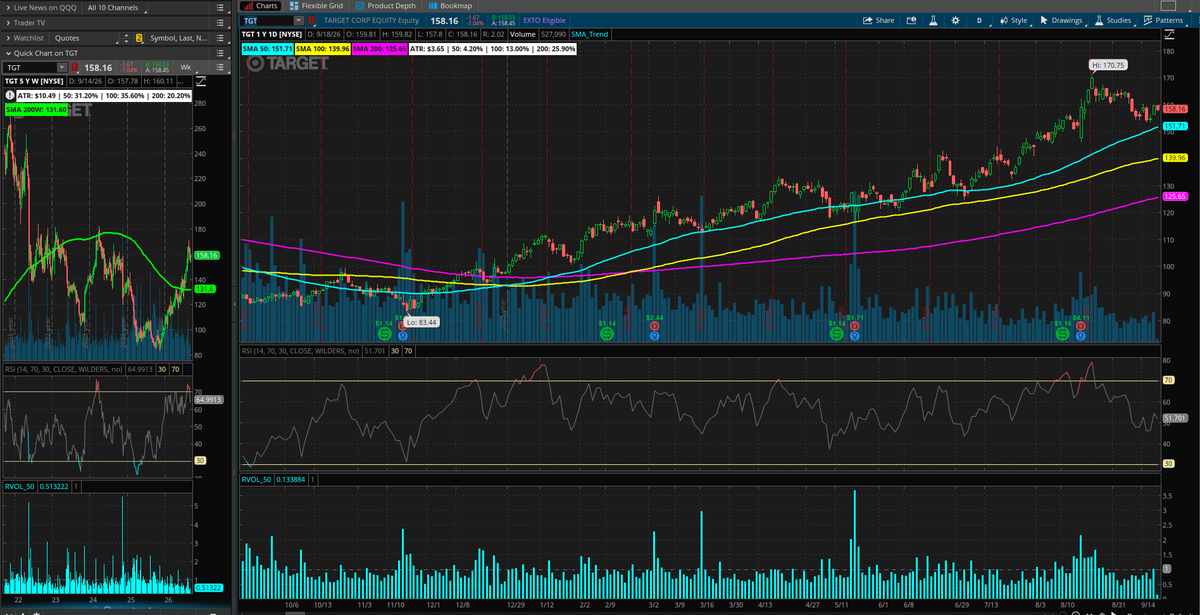Click the red alert icon next to main TGT symbol
The height and width of the screenshot is (615, 1200).
point(312,21)
